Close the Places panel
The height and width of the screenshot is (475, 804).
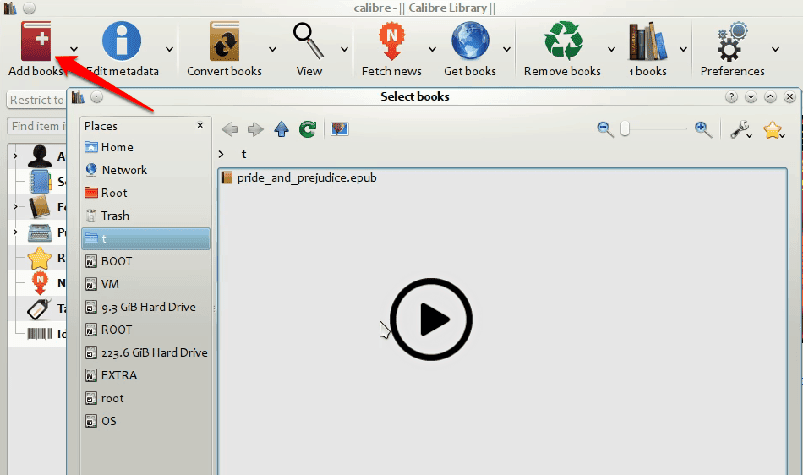(x=200, y=125)
